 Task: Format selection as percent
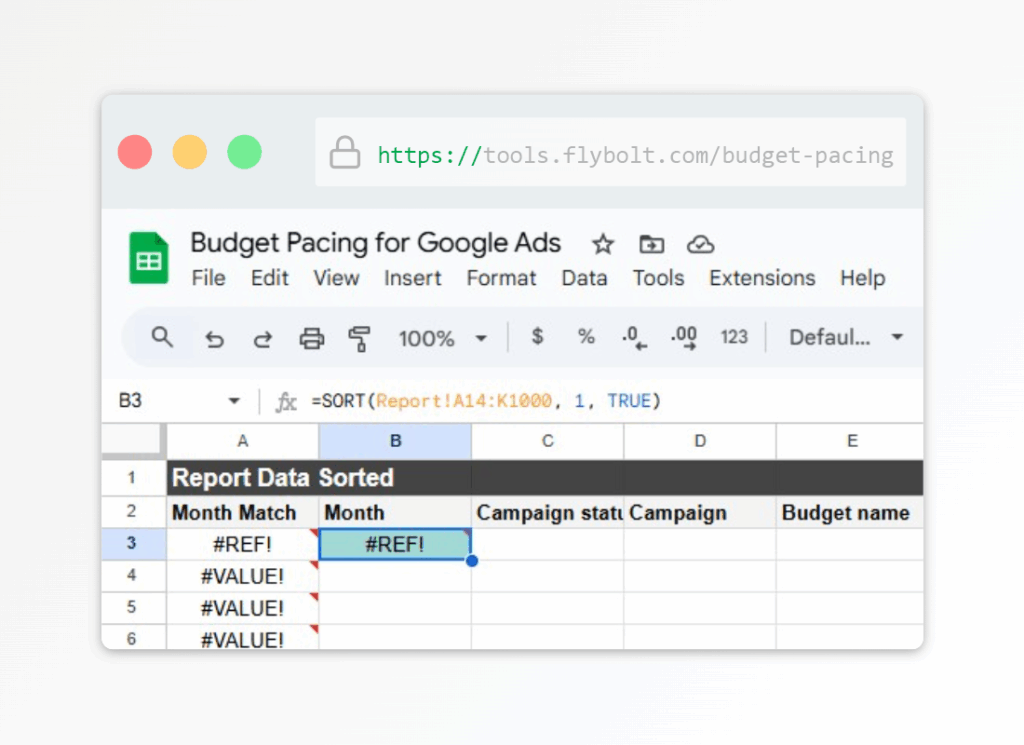click(586, 338)
